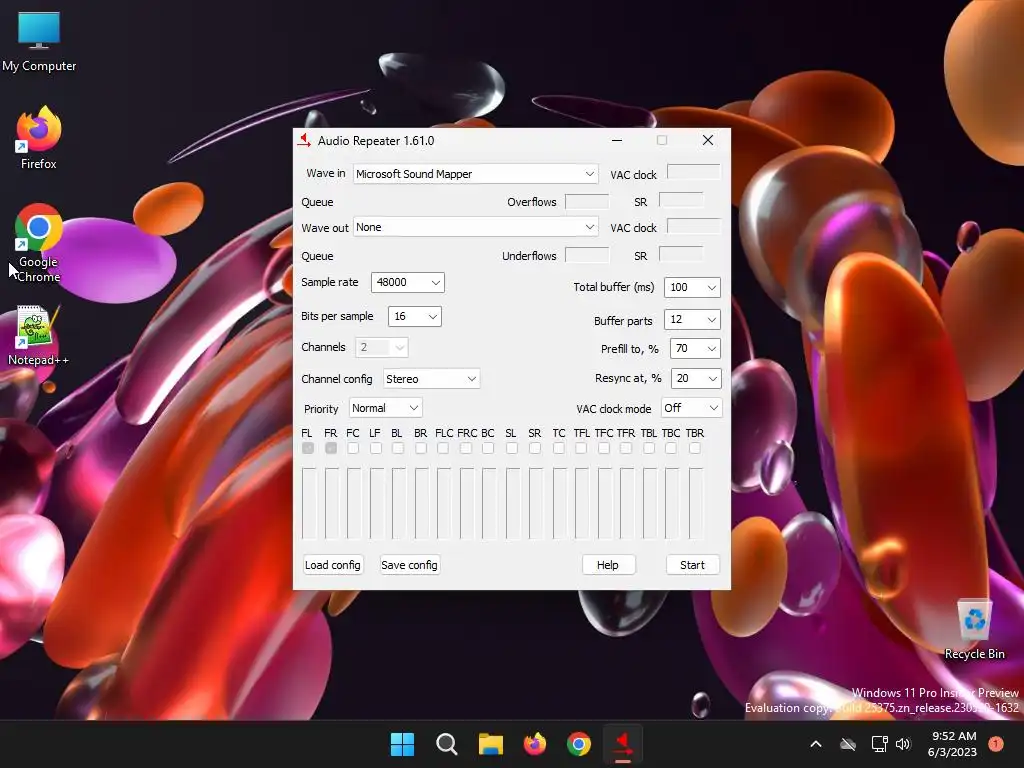Enable the BC channel checkbox
The image size is (1024, 768).
488,448
